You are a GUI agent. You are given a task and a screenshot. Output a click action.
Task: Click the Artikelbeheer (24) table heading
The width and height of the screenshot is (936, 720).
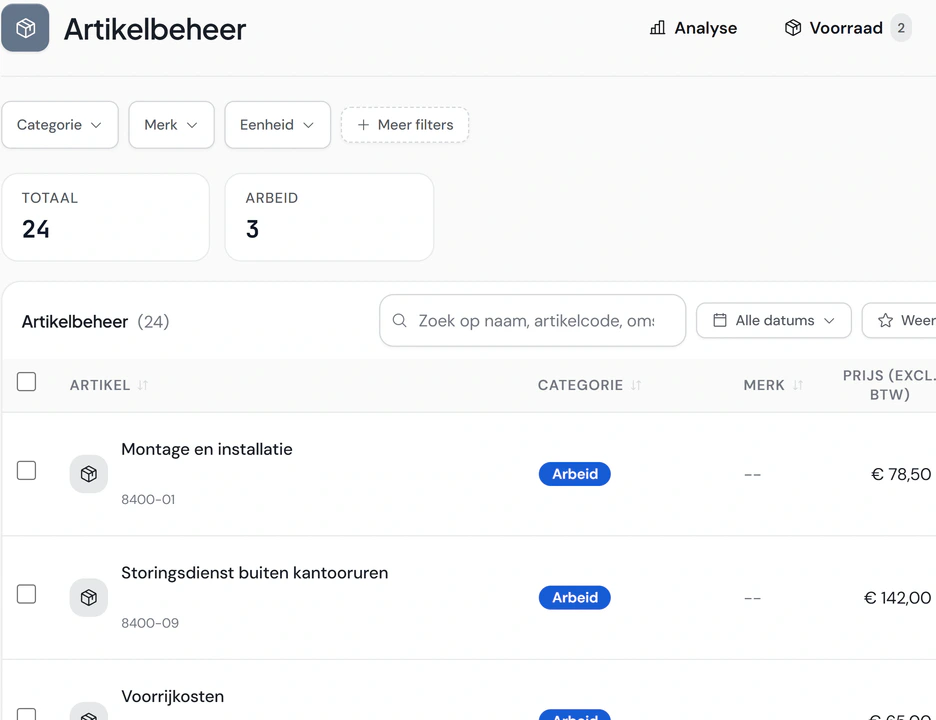click(96, 322)
